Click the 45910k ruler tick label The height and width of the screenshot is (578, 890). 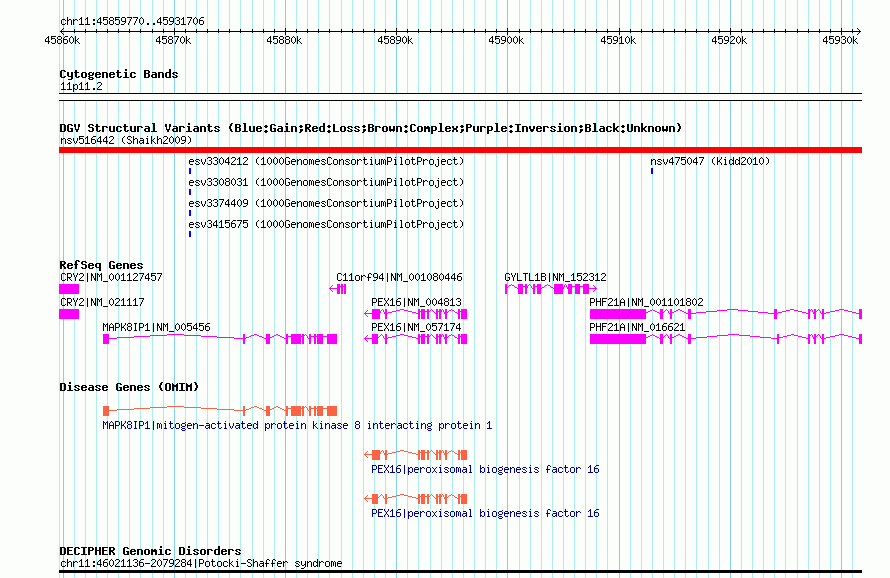pos(618,41)
